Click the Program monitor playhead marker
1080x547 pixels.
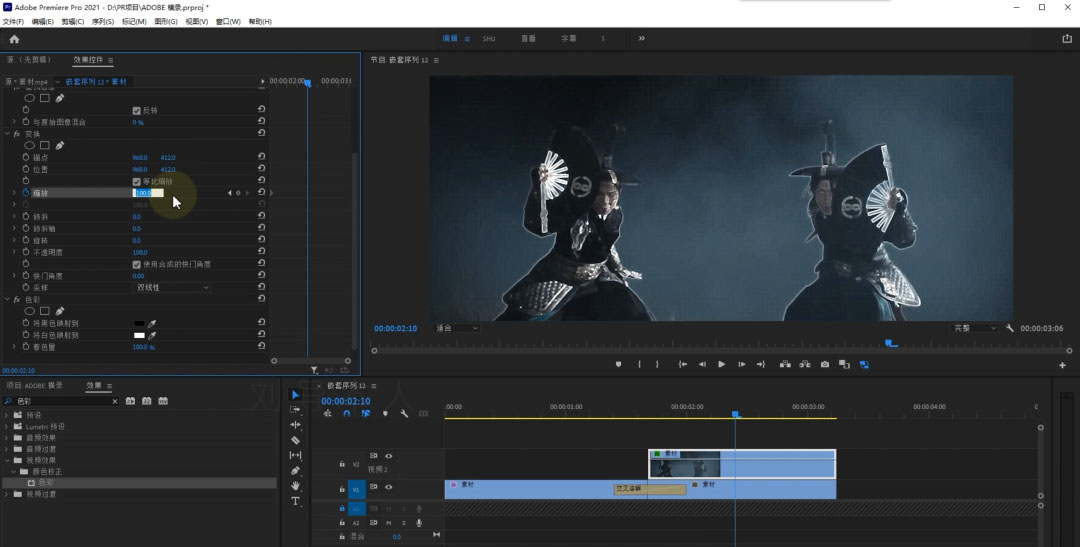pyautogui.click(x=890, y=342)
